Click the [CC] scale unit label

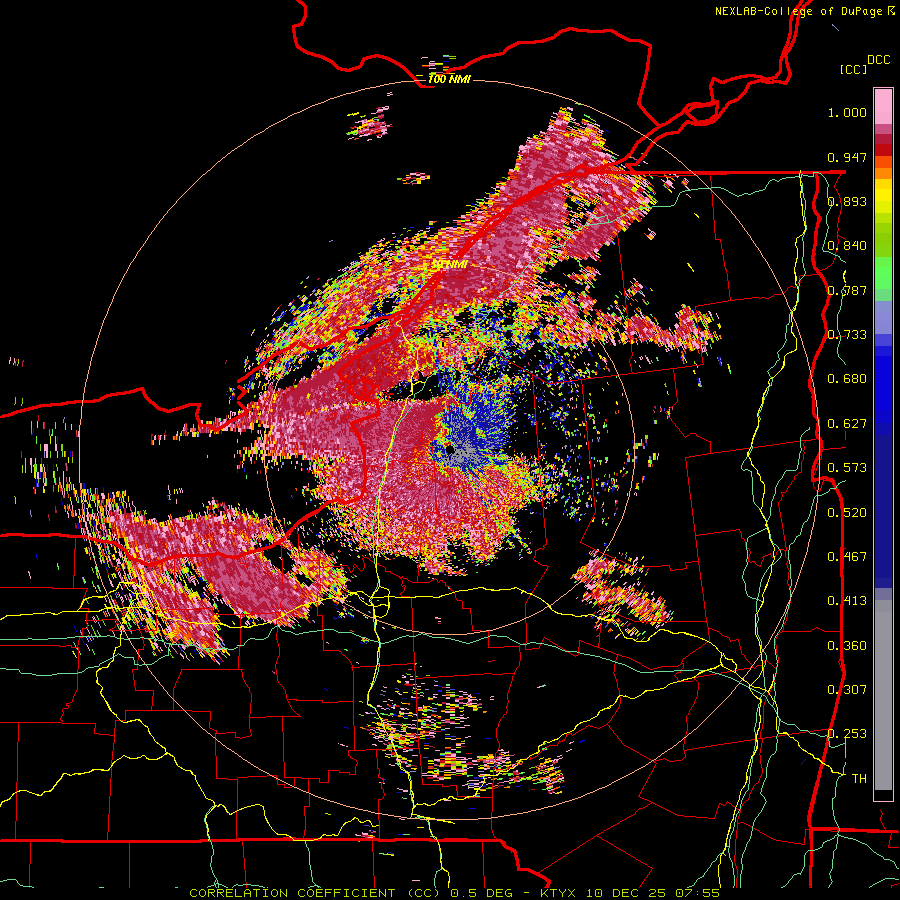coord(854,69)
